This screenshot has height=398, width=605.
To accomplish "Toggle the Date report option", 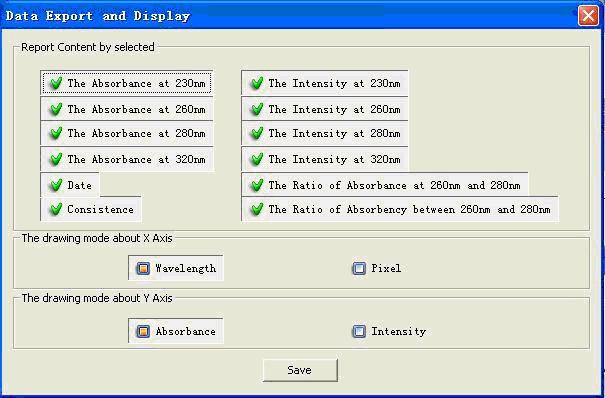I will (70, 185).
